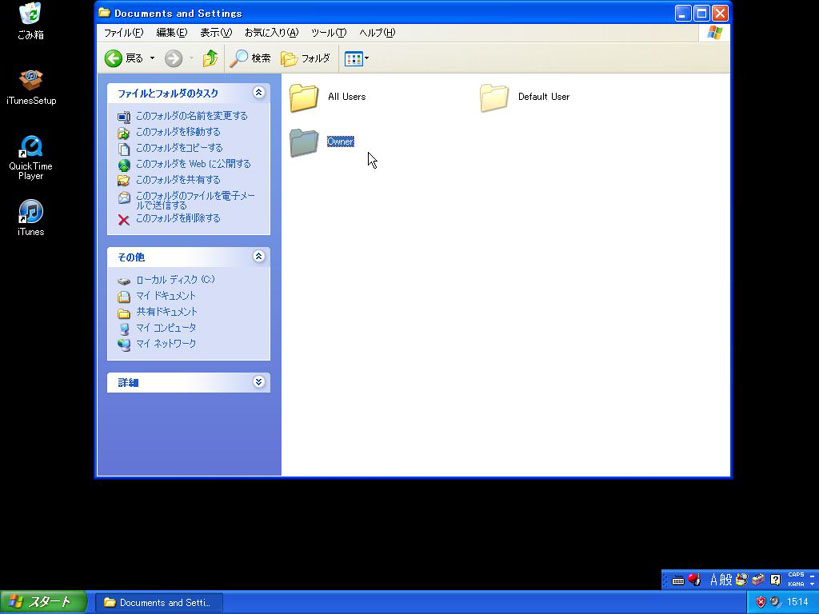The width and height of the screenshot is (819, 614).
Task: Open the IME tools toolbox icon
Action: pos(758,579)
